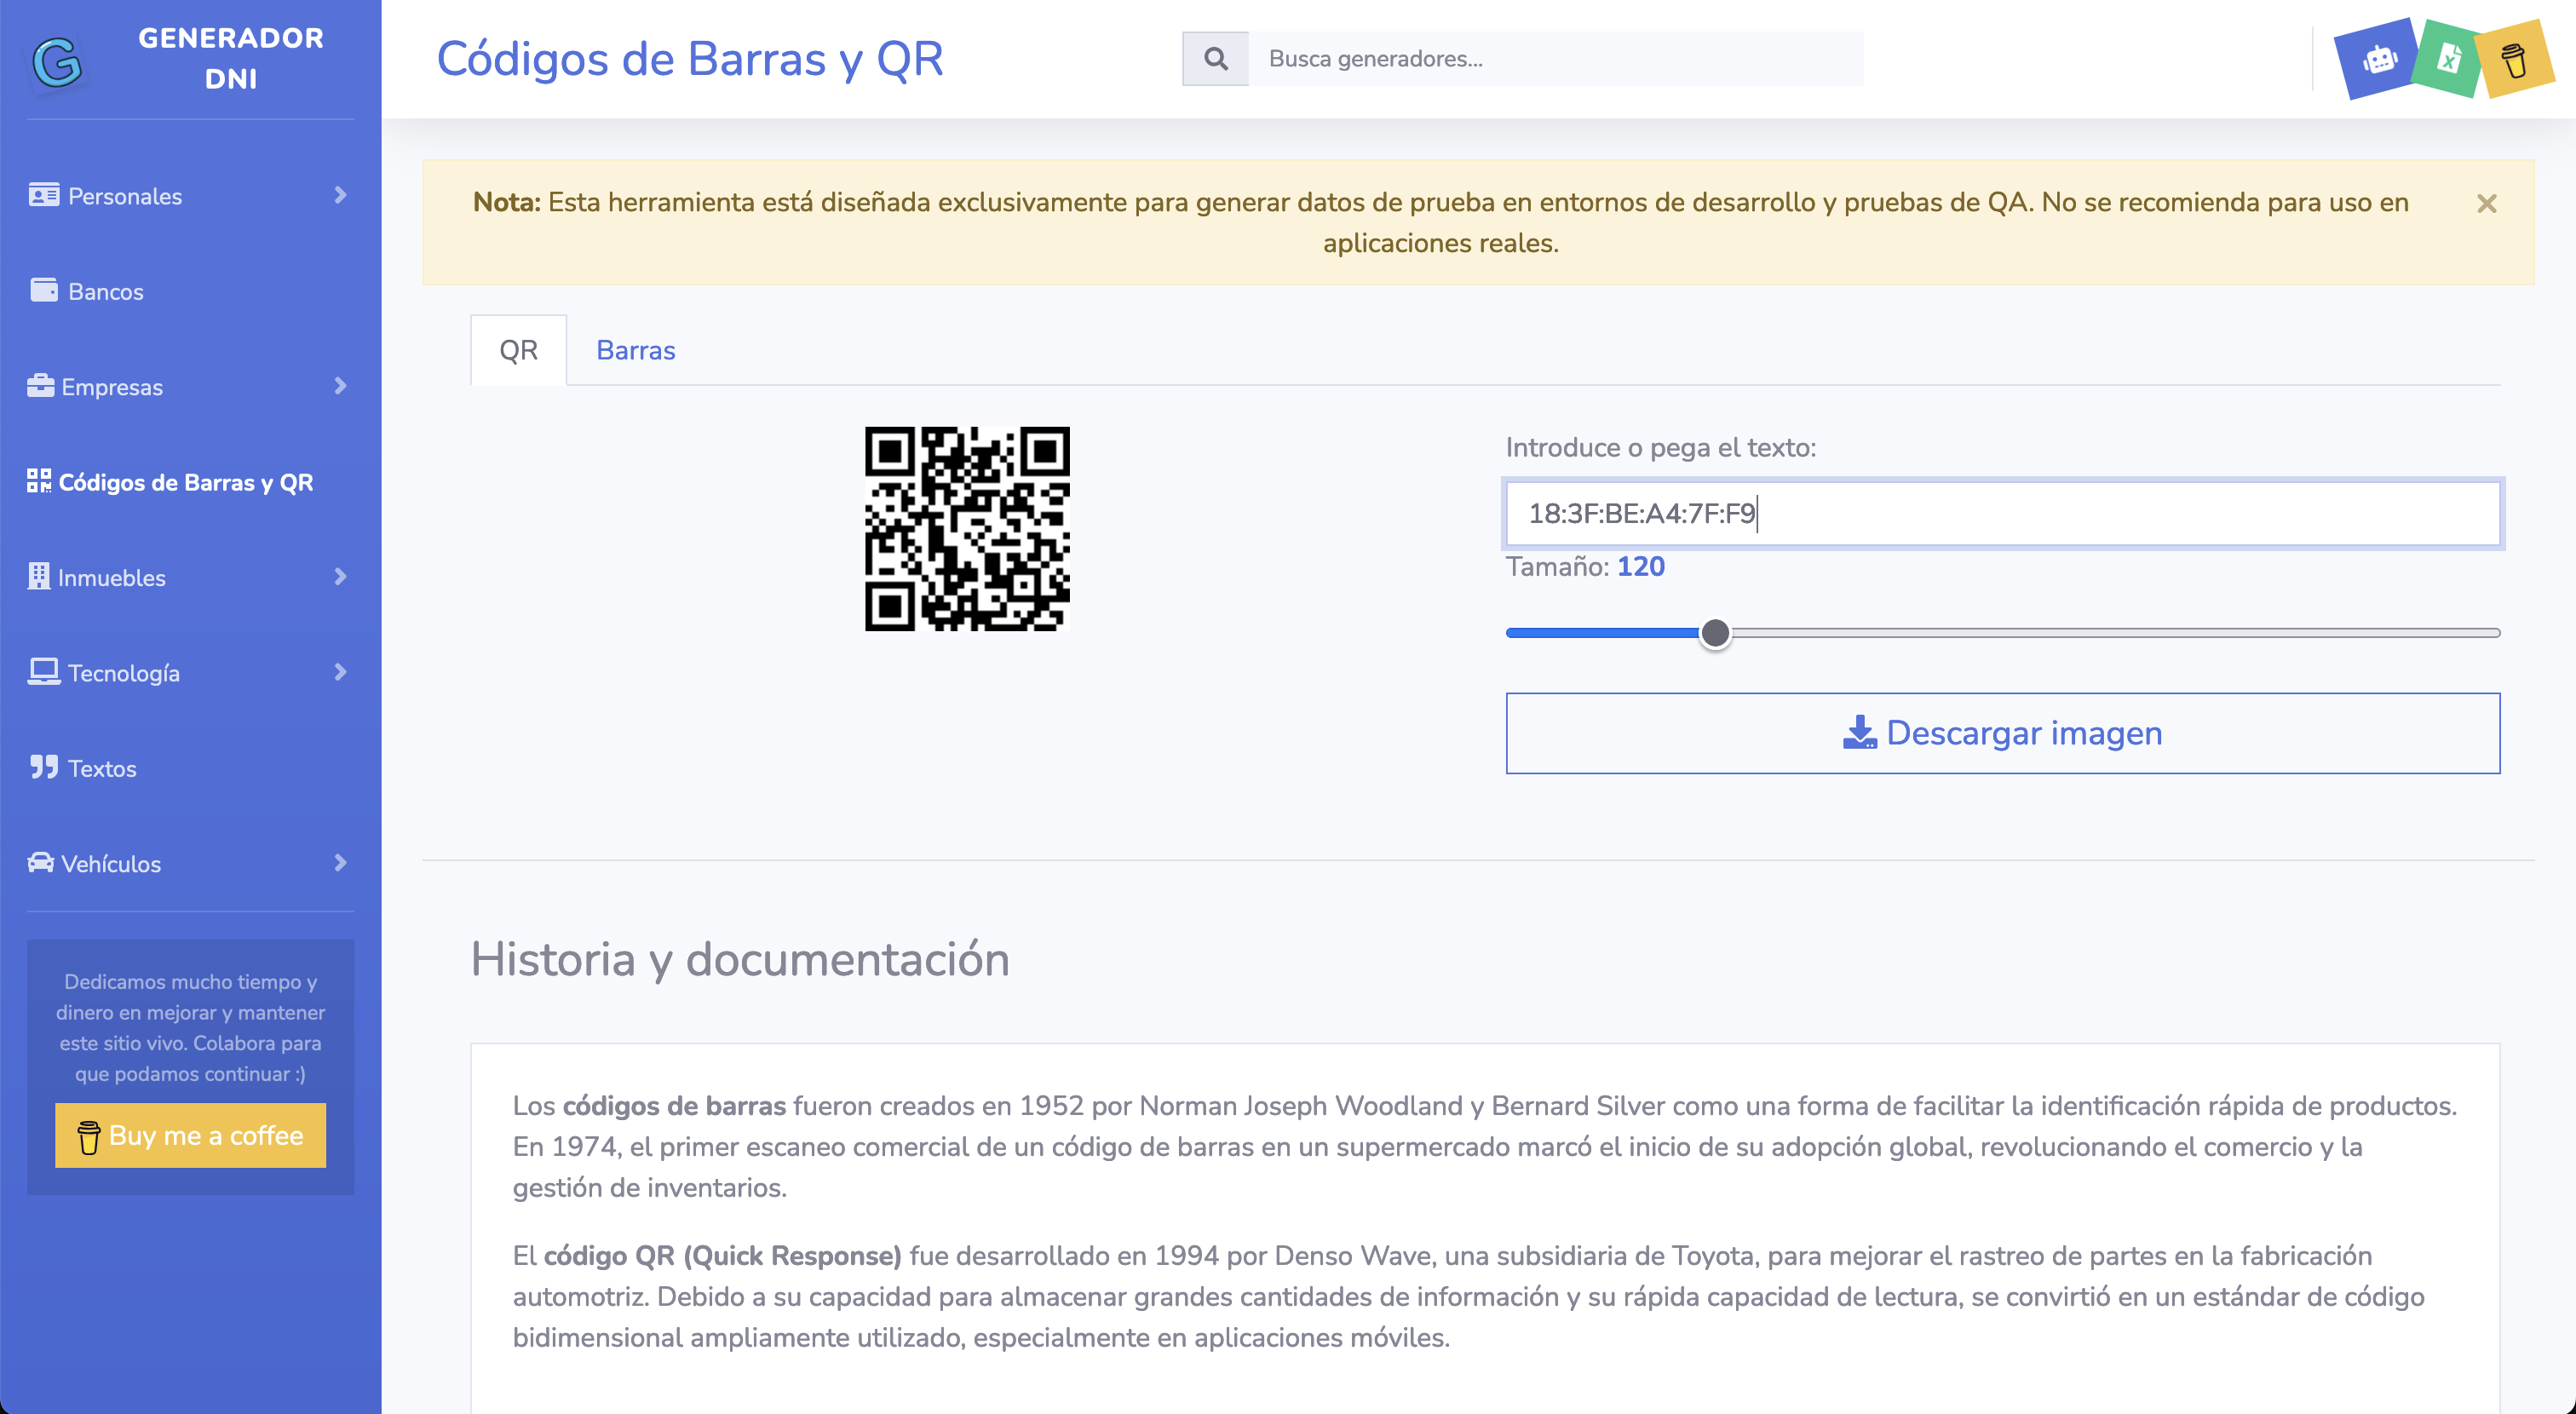The height and width of the screenshot is (1414, 2576).
Task: Click the Empresas briefcase icon
Action: tap(41, 385)
